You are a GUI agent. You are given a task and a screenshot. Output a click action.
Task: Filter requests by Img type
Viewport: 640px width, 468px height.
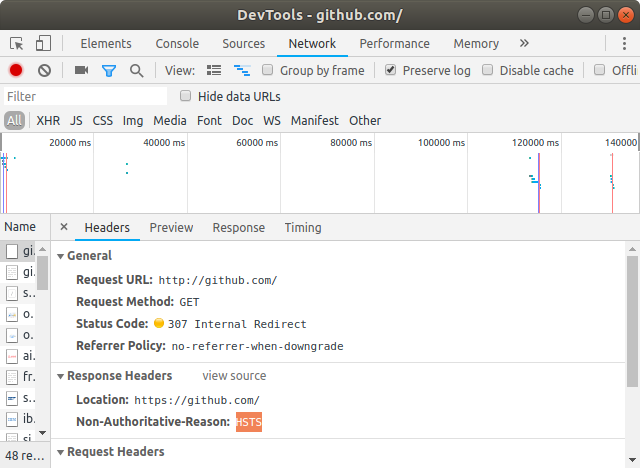(133, 120)
